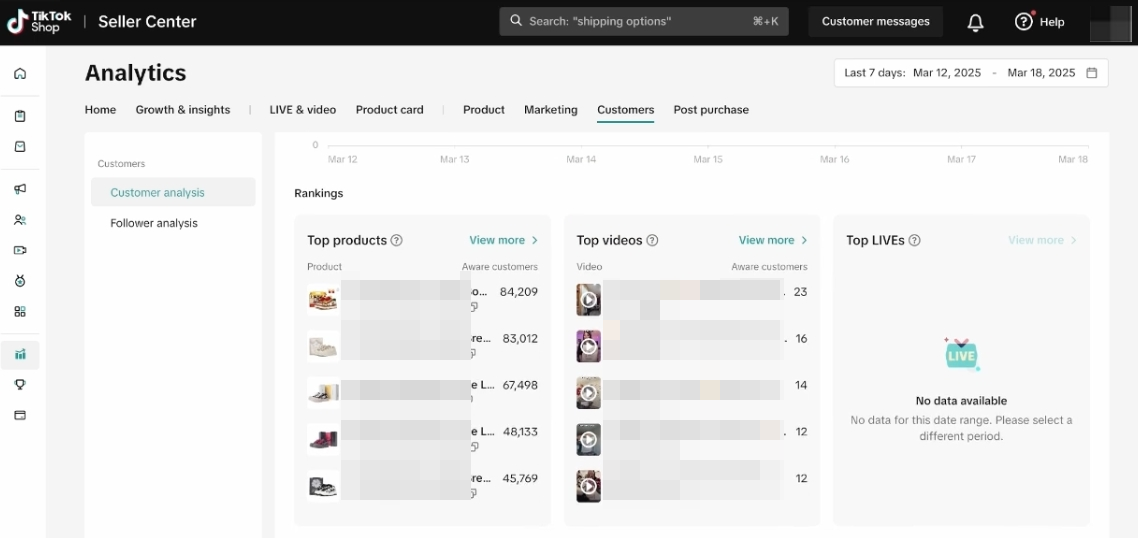The width and height of the screenshot is (1138, 538).
Task: Open the video camera icon in sidebar
Action: click(20, 251)
